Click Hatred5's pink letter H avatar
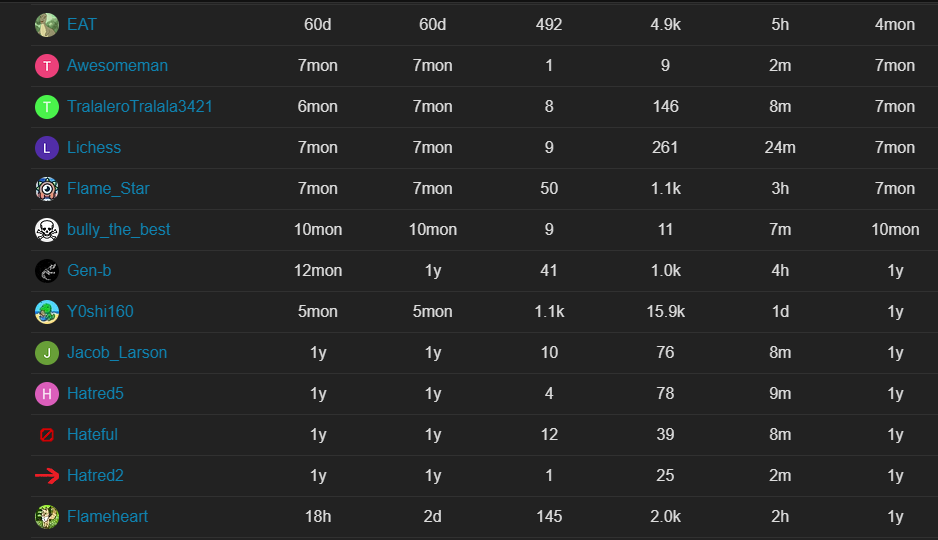 coord(46,394)
